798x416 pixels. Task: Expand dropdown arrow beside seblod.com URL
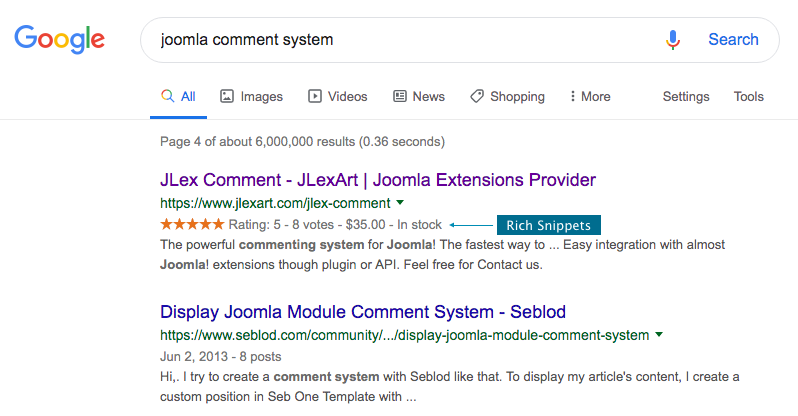(x=659, y=335)
